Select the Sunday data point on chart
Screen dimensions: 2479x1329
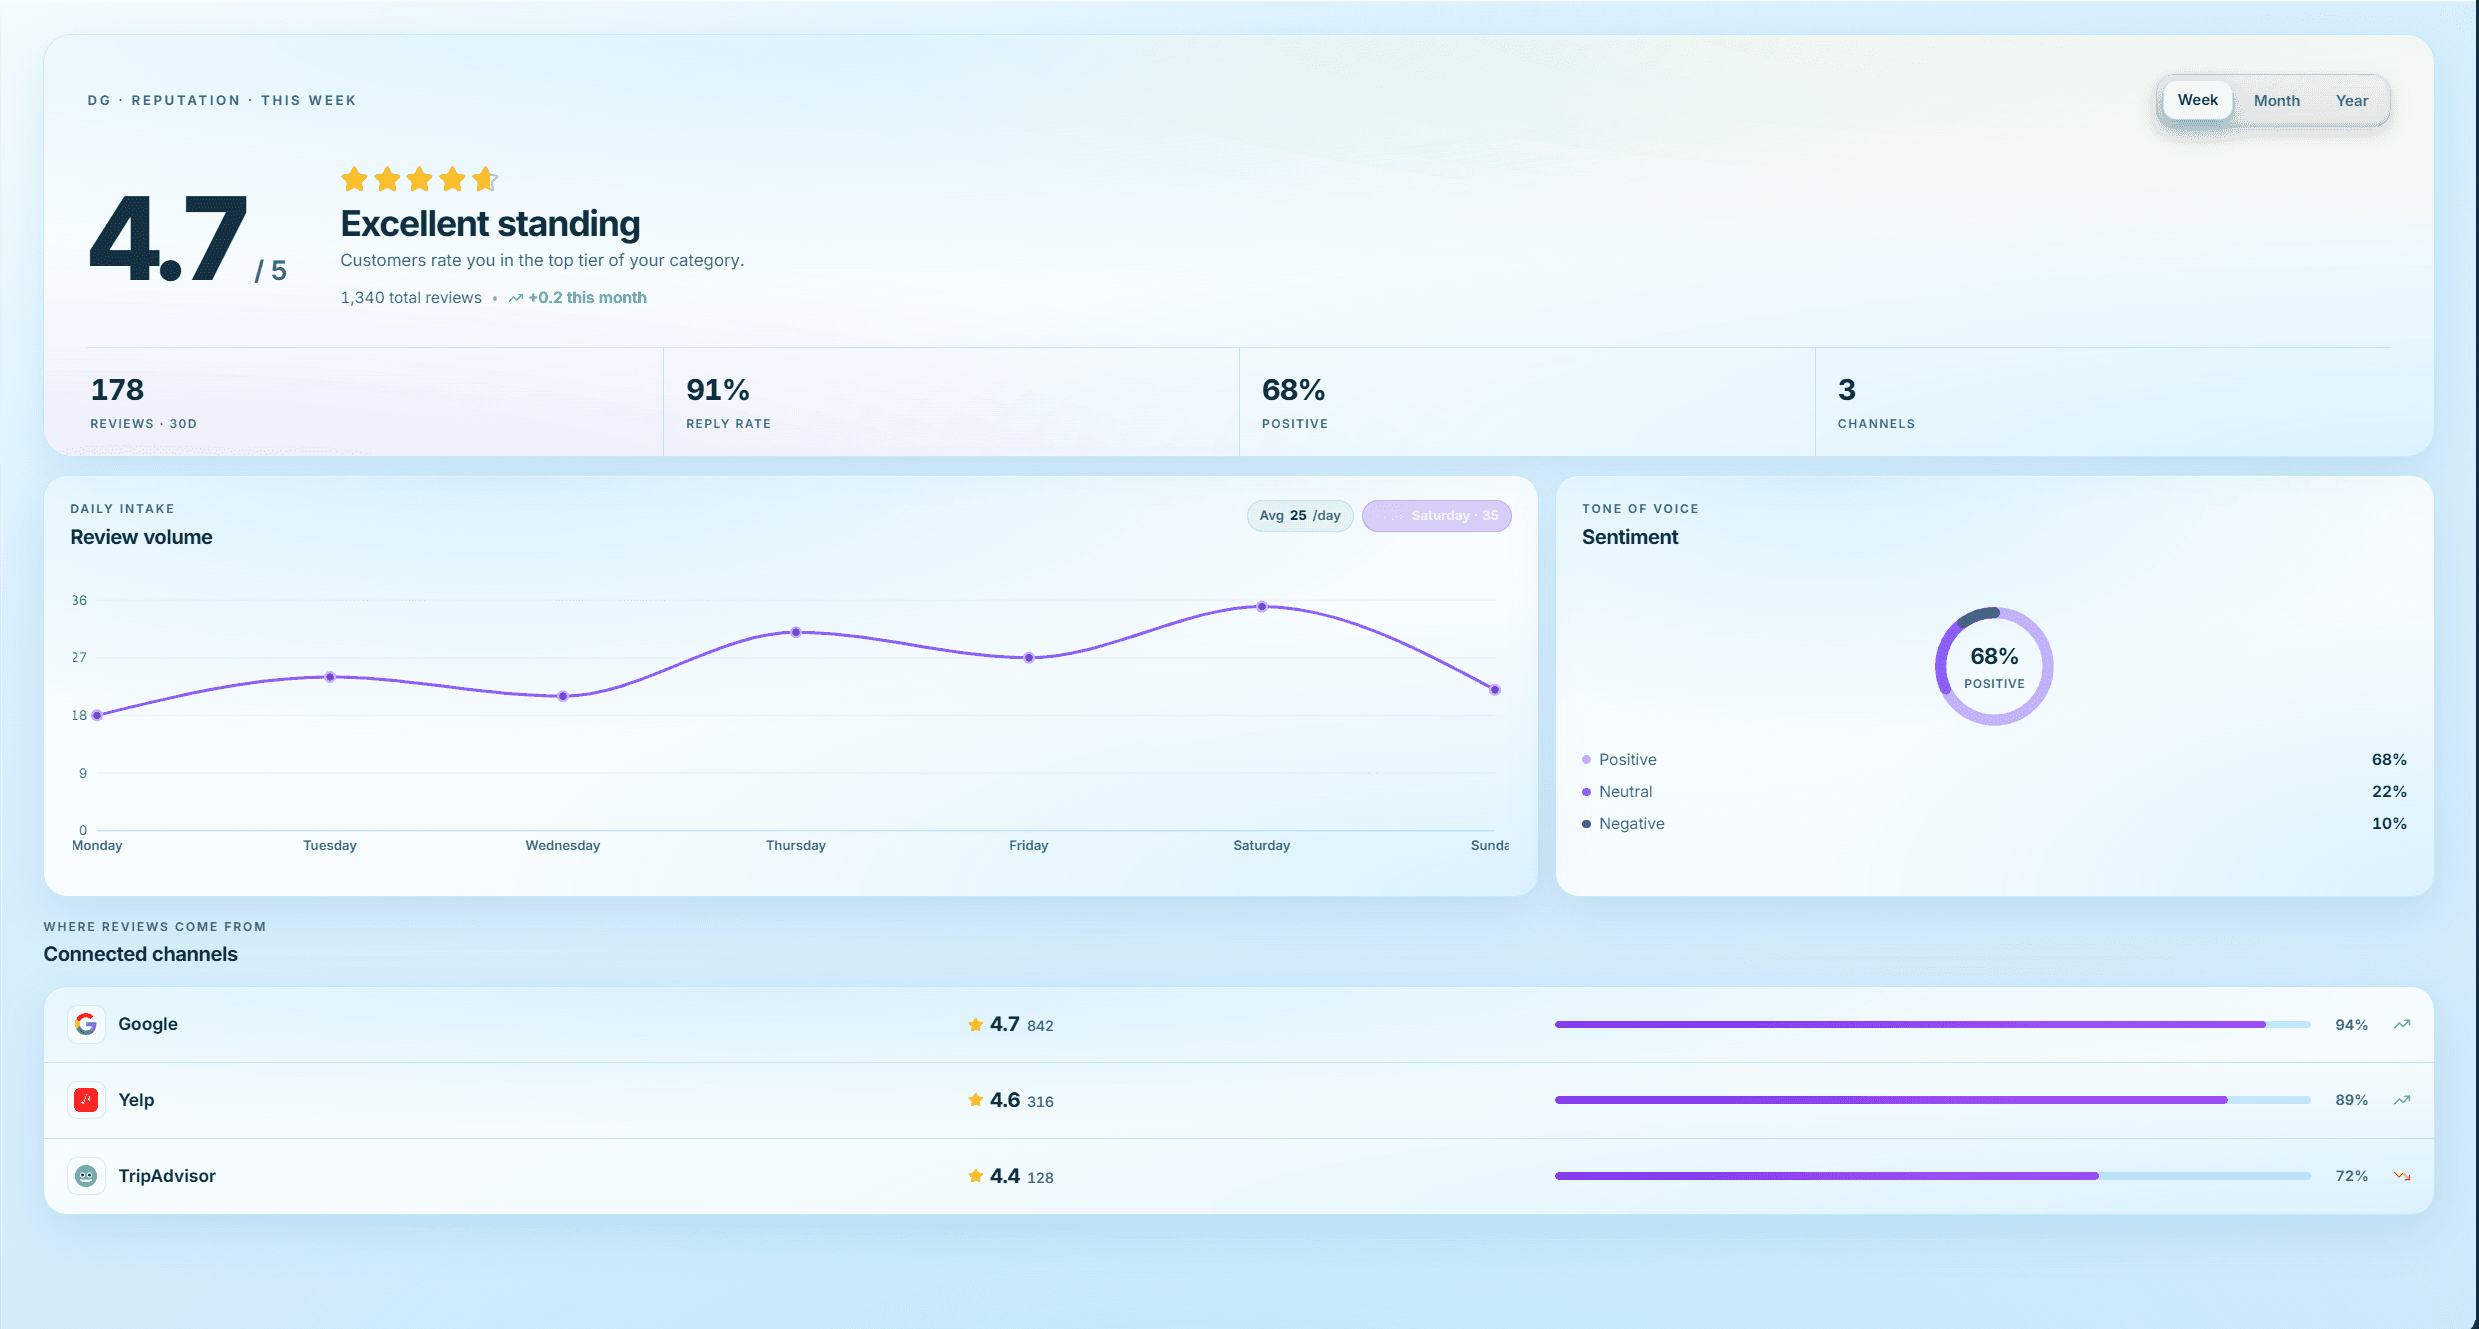point(1495,690)
